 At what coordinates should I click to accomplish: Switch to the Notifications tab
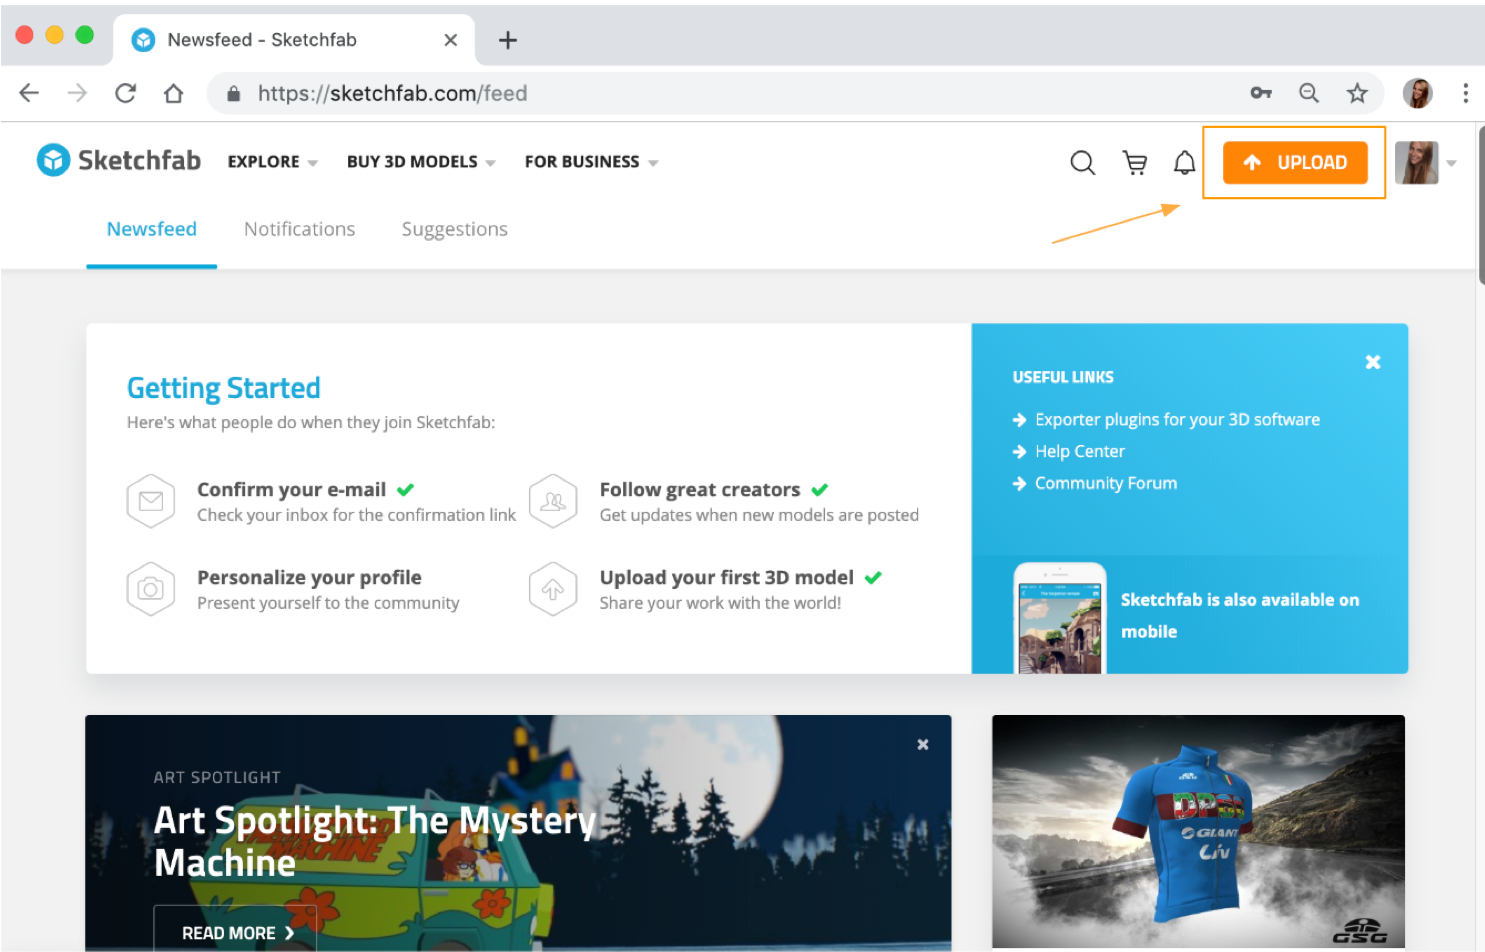click(299, 229)
